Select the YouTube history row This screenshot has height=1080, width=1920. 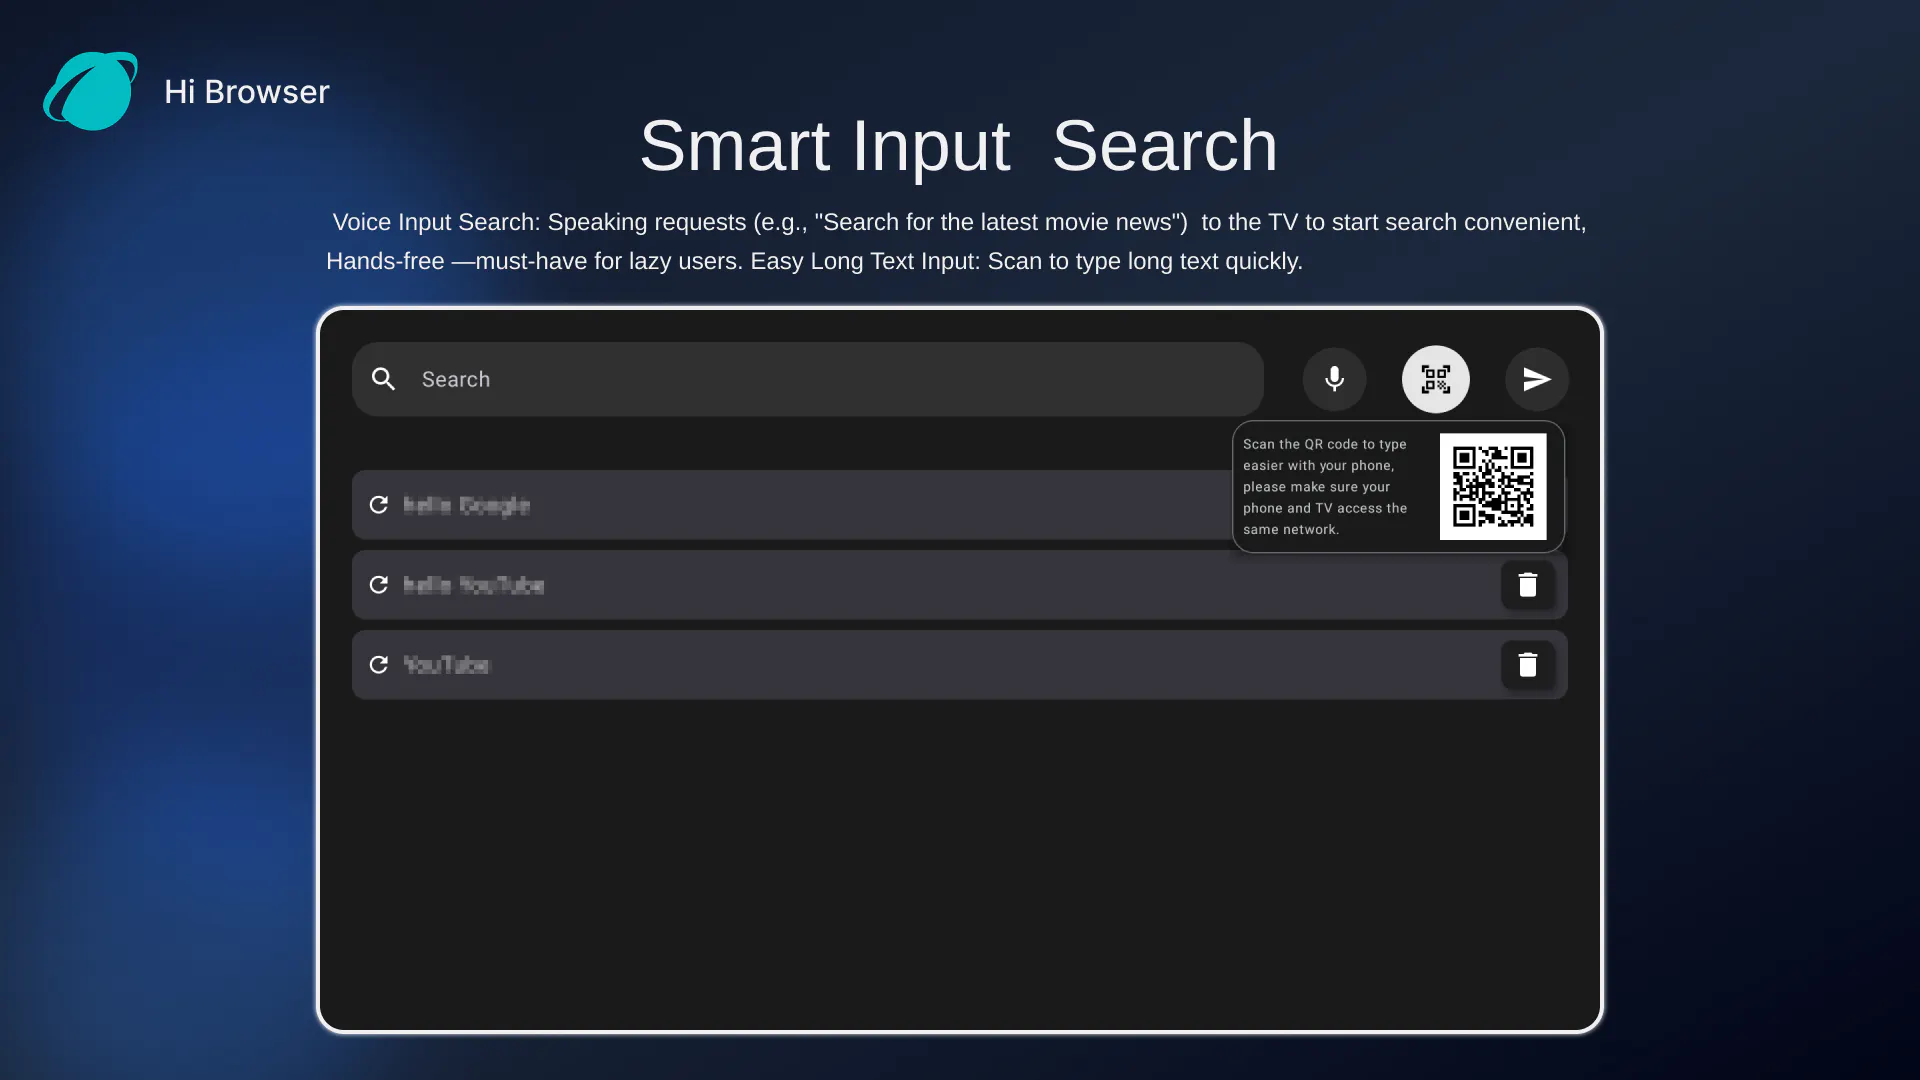click(960, 665)
